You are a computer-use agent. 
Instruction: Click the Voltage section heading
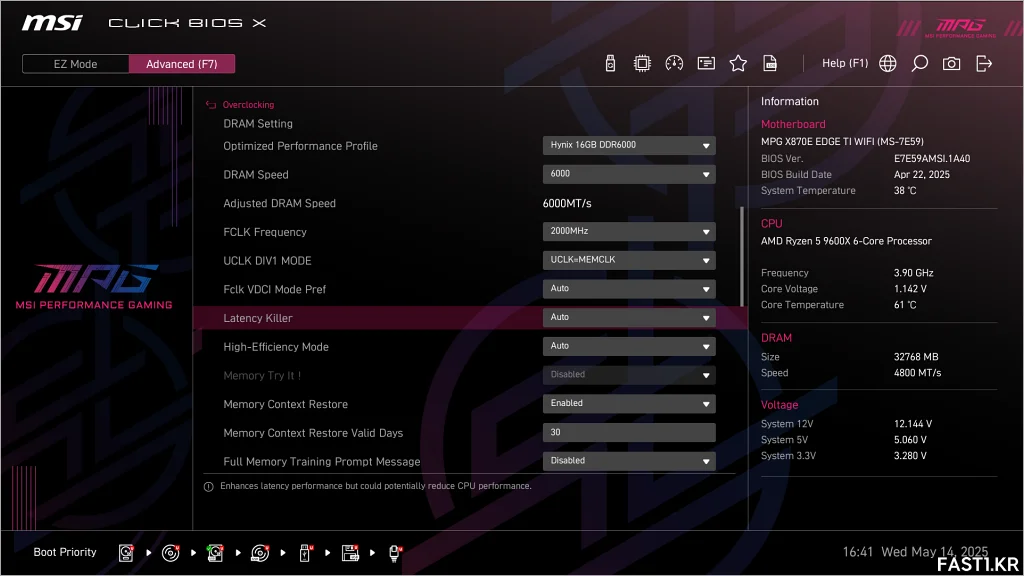coord(779,405)
